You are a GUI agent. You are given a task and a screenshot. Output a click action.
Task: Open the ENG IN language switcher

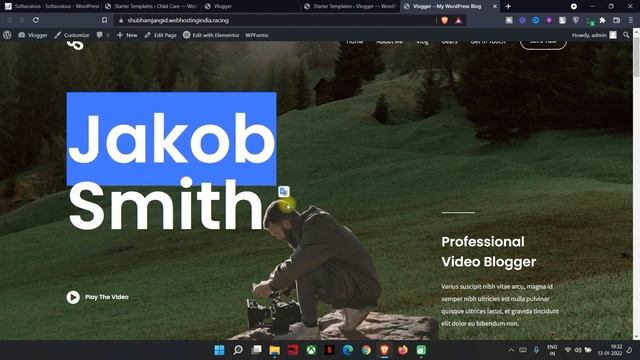[552, 350]
